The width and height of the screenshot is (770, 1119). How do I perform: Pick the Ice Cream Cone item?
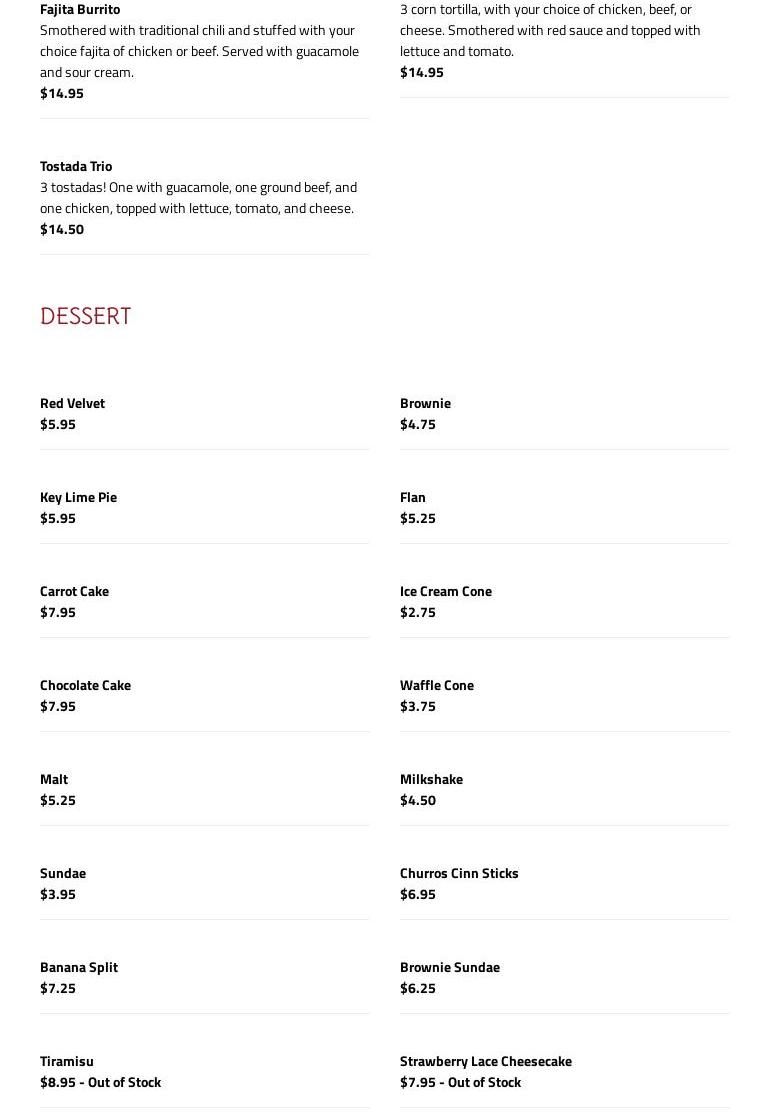coord(445,591)
